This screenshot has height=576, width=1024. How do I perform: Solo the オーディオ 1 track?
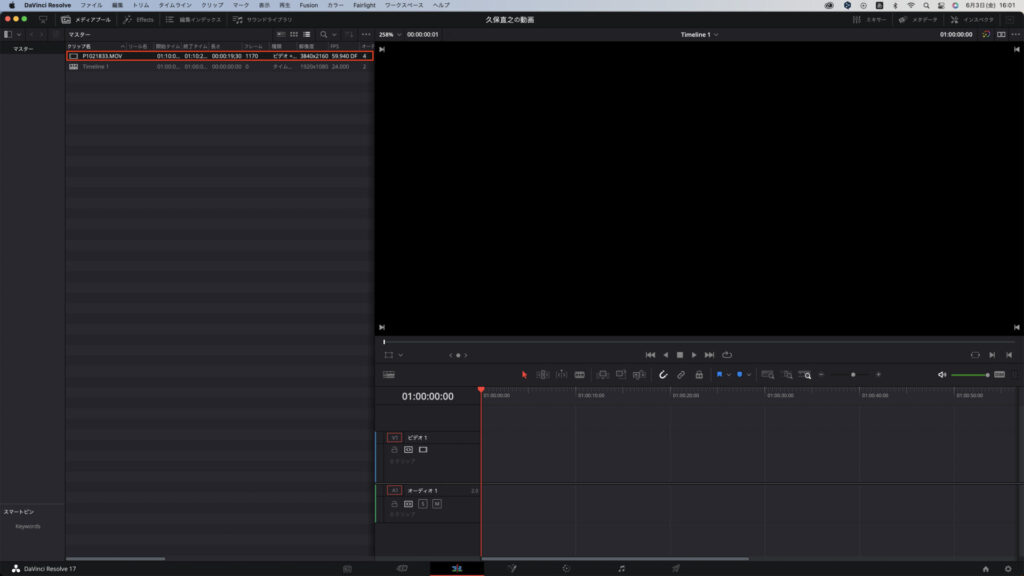tap(423, 504)
